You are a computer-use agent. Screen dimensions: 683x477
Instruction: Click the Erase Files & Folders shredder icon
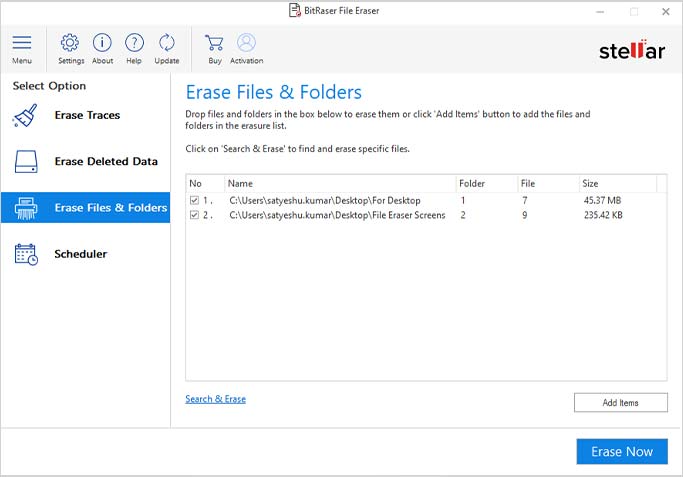[x=26, y=208]
